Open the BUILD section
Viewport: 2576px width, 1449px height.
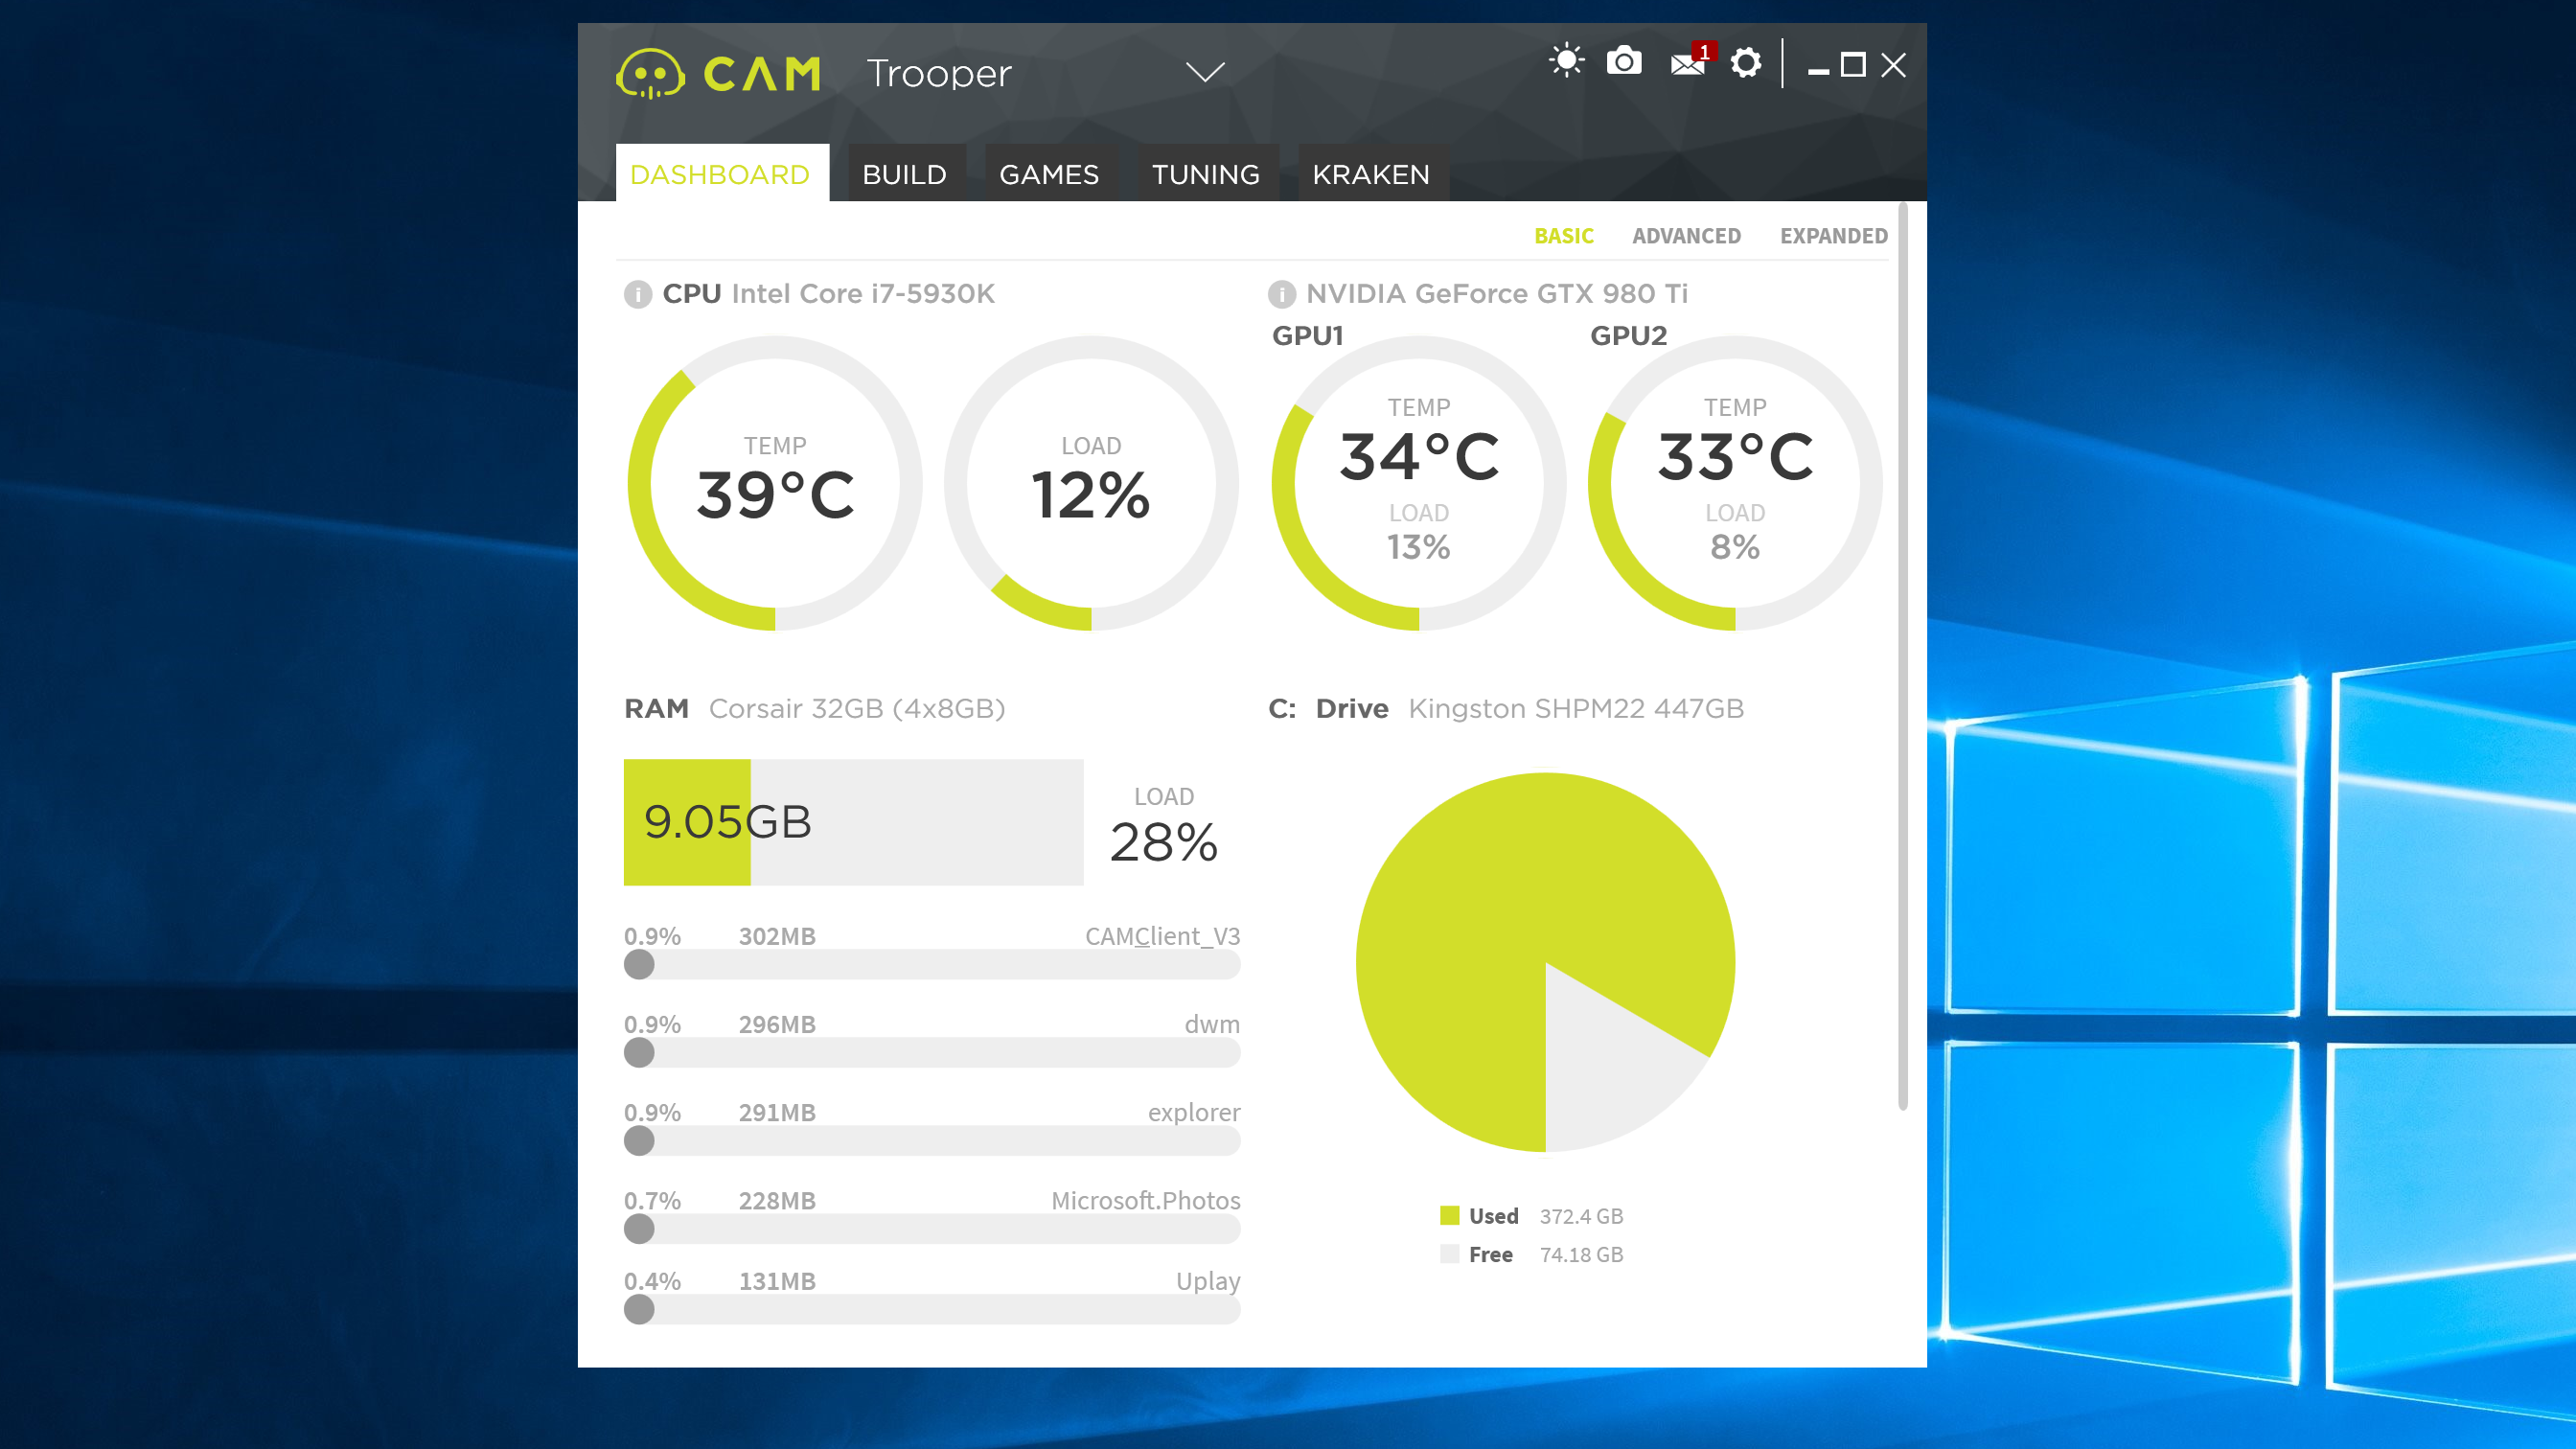click(x=903, y=173)
